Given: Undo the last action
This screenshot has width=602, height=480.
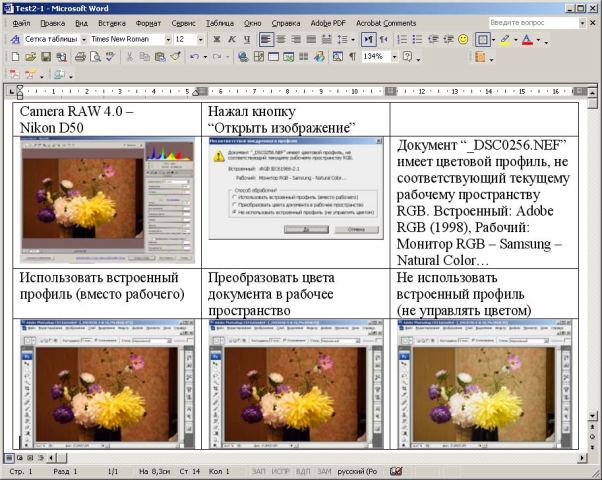Looking at the screenshot, I should 194,57.
